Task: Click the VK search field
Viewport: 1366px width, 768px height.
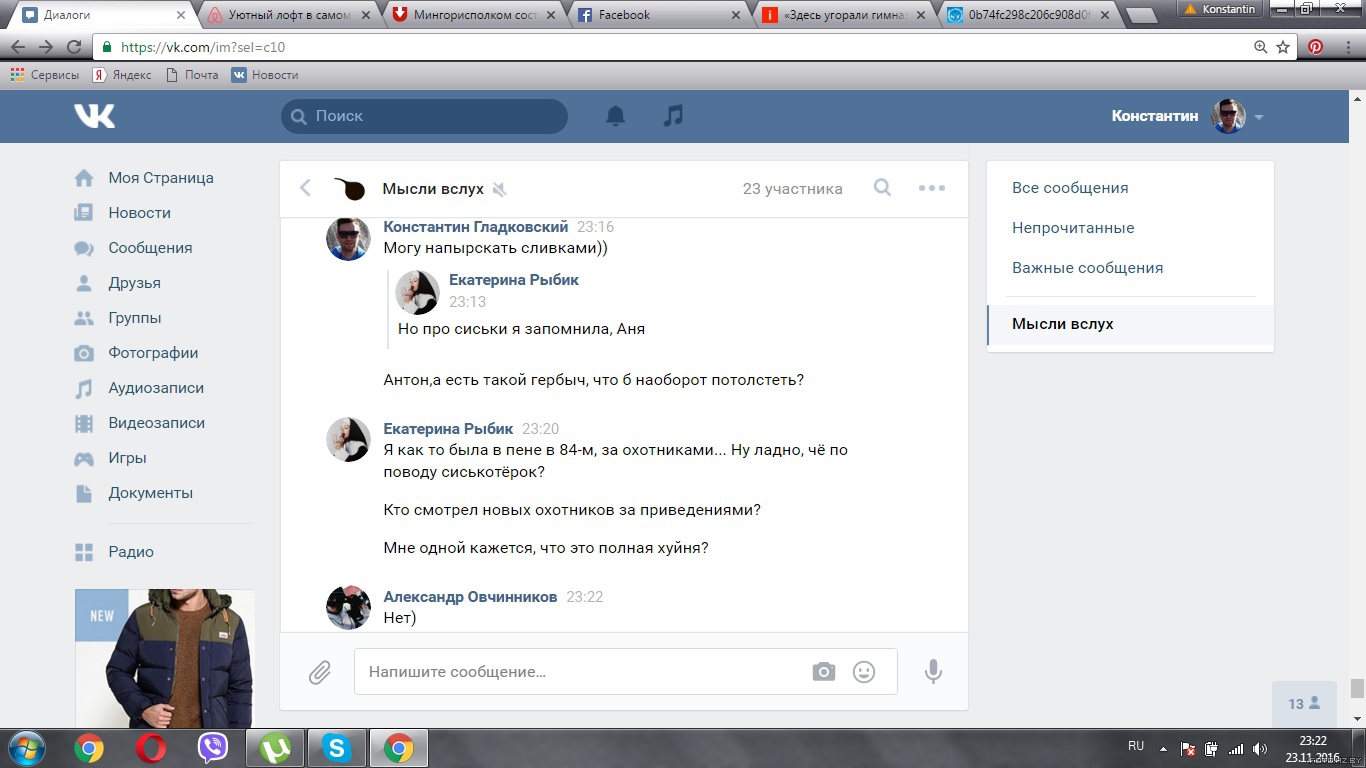Action: [424, 116]
